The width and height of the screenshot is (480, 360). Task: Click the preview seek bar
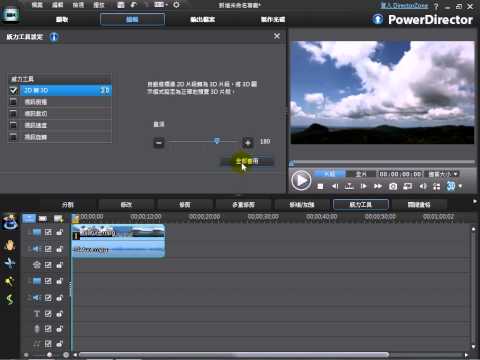coord(382,163)
